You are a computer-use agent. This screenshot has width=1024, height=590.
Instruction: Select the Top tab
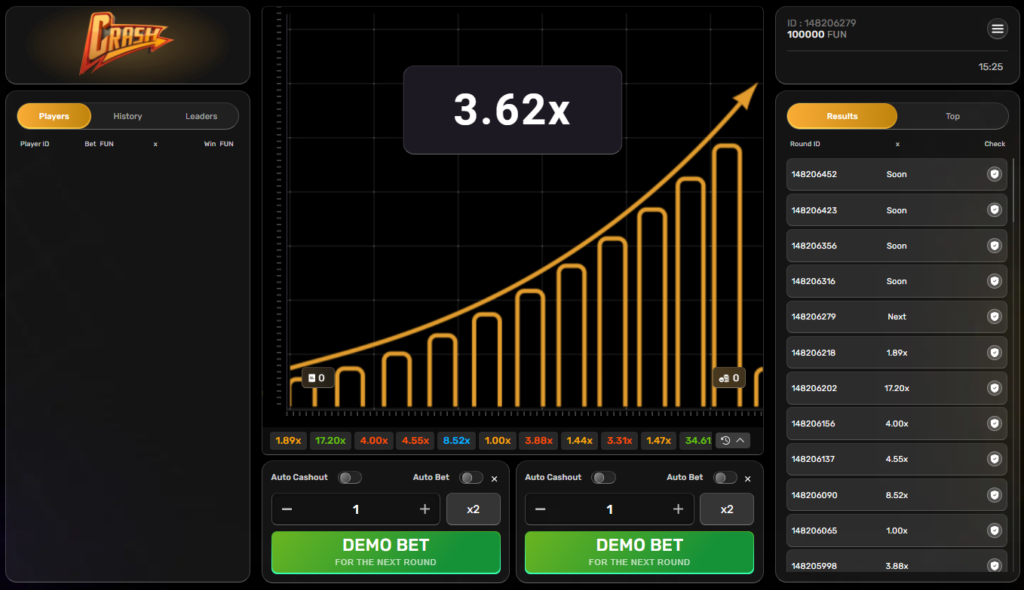[x=953, y=116]
